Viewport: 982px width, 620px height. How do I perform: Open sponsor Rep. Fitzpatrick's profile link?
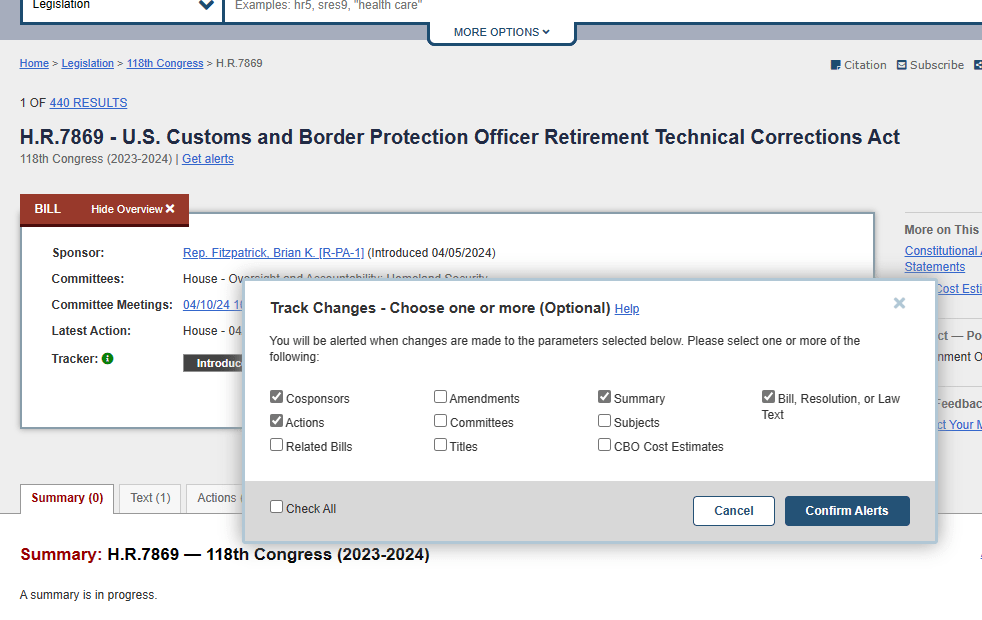point(273,253)
